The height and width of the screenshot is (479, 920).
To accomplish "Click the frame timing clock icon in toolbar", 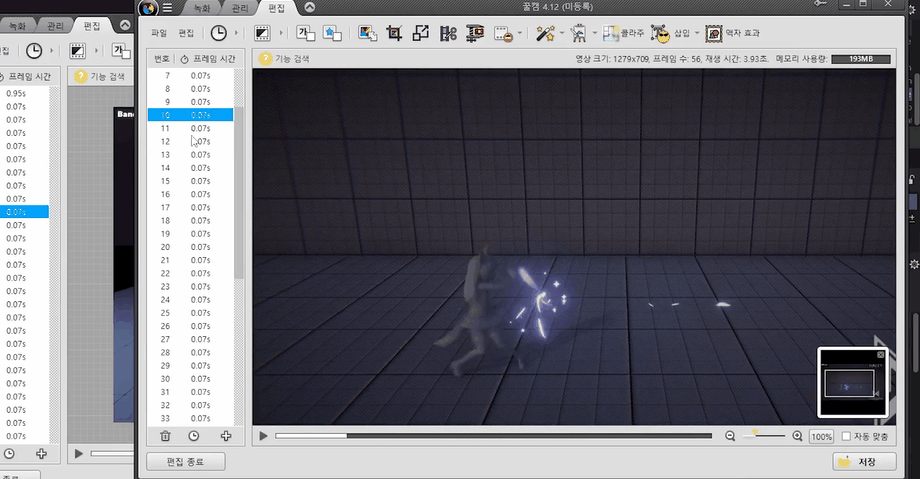I will click(x=218, y=33).
